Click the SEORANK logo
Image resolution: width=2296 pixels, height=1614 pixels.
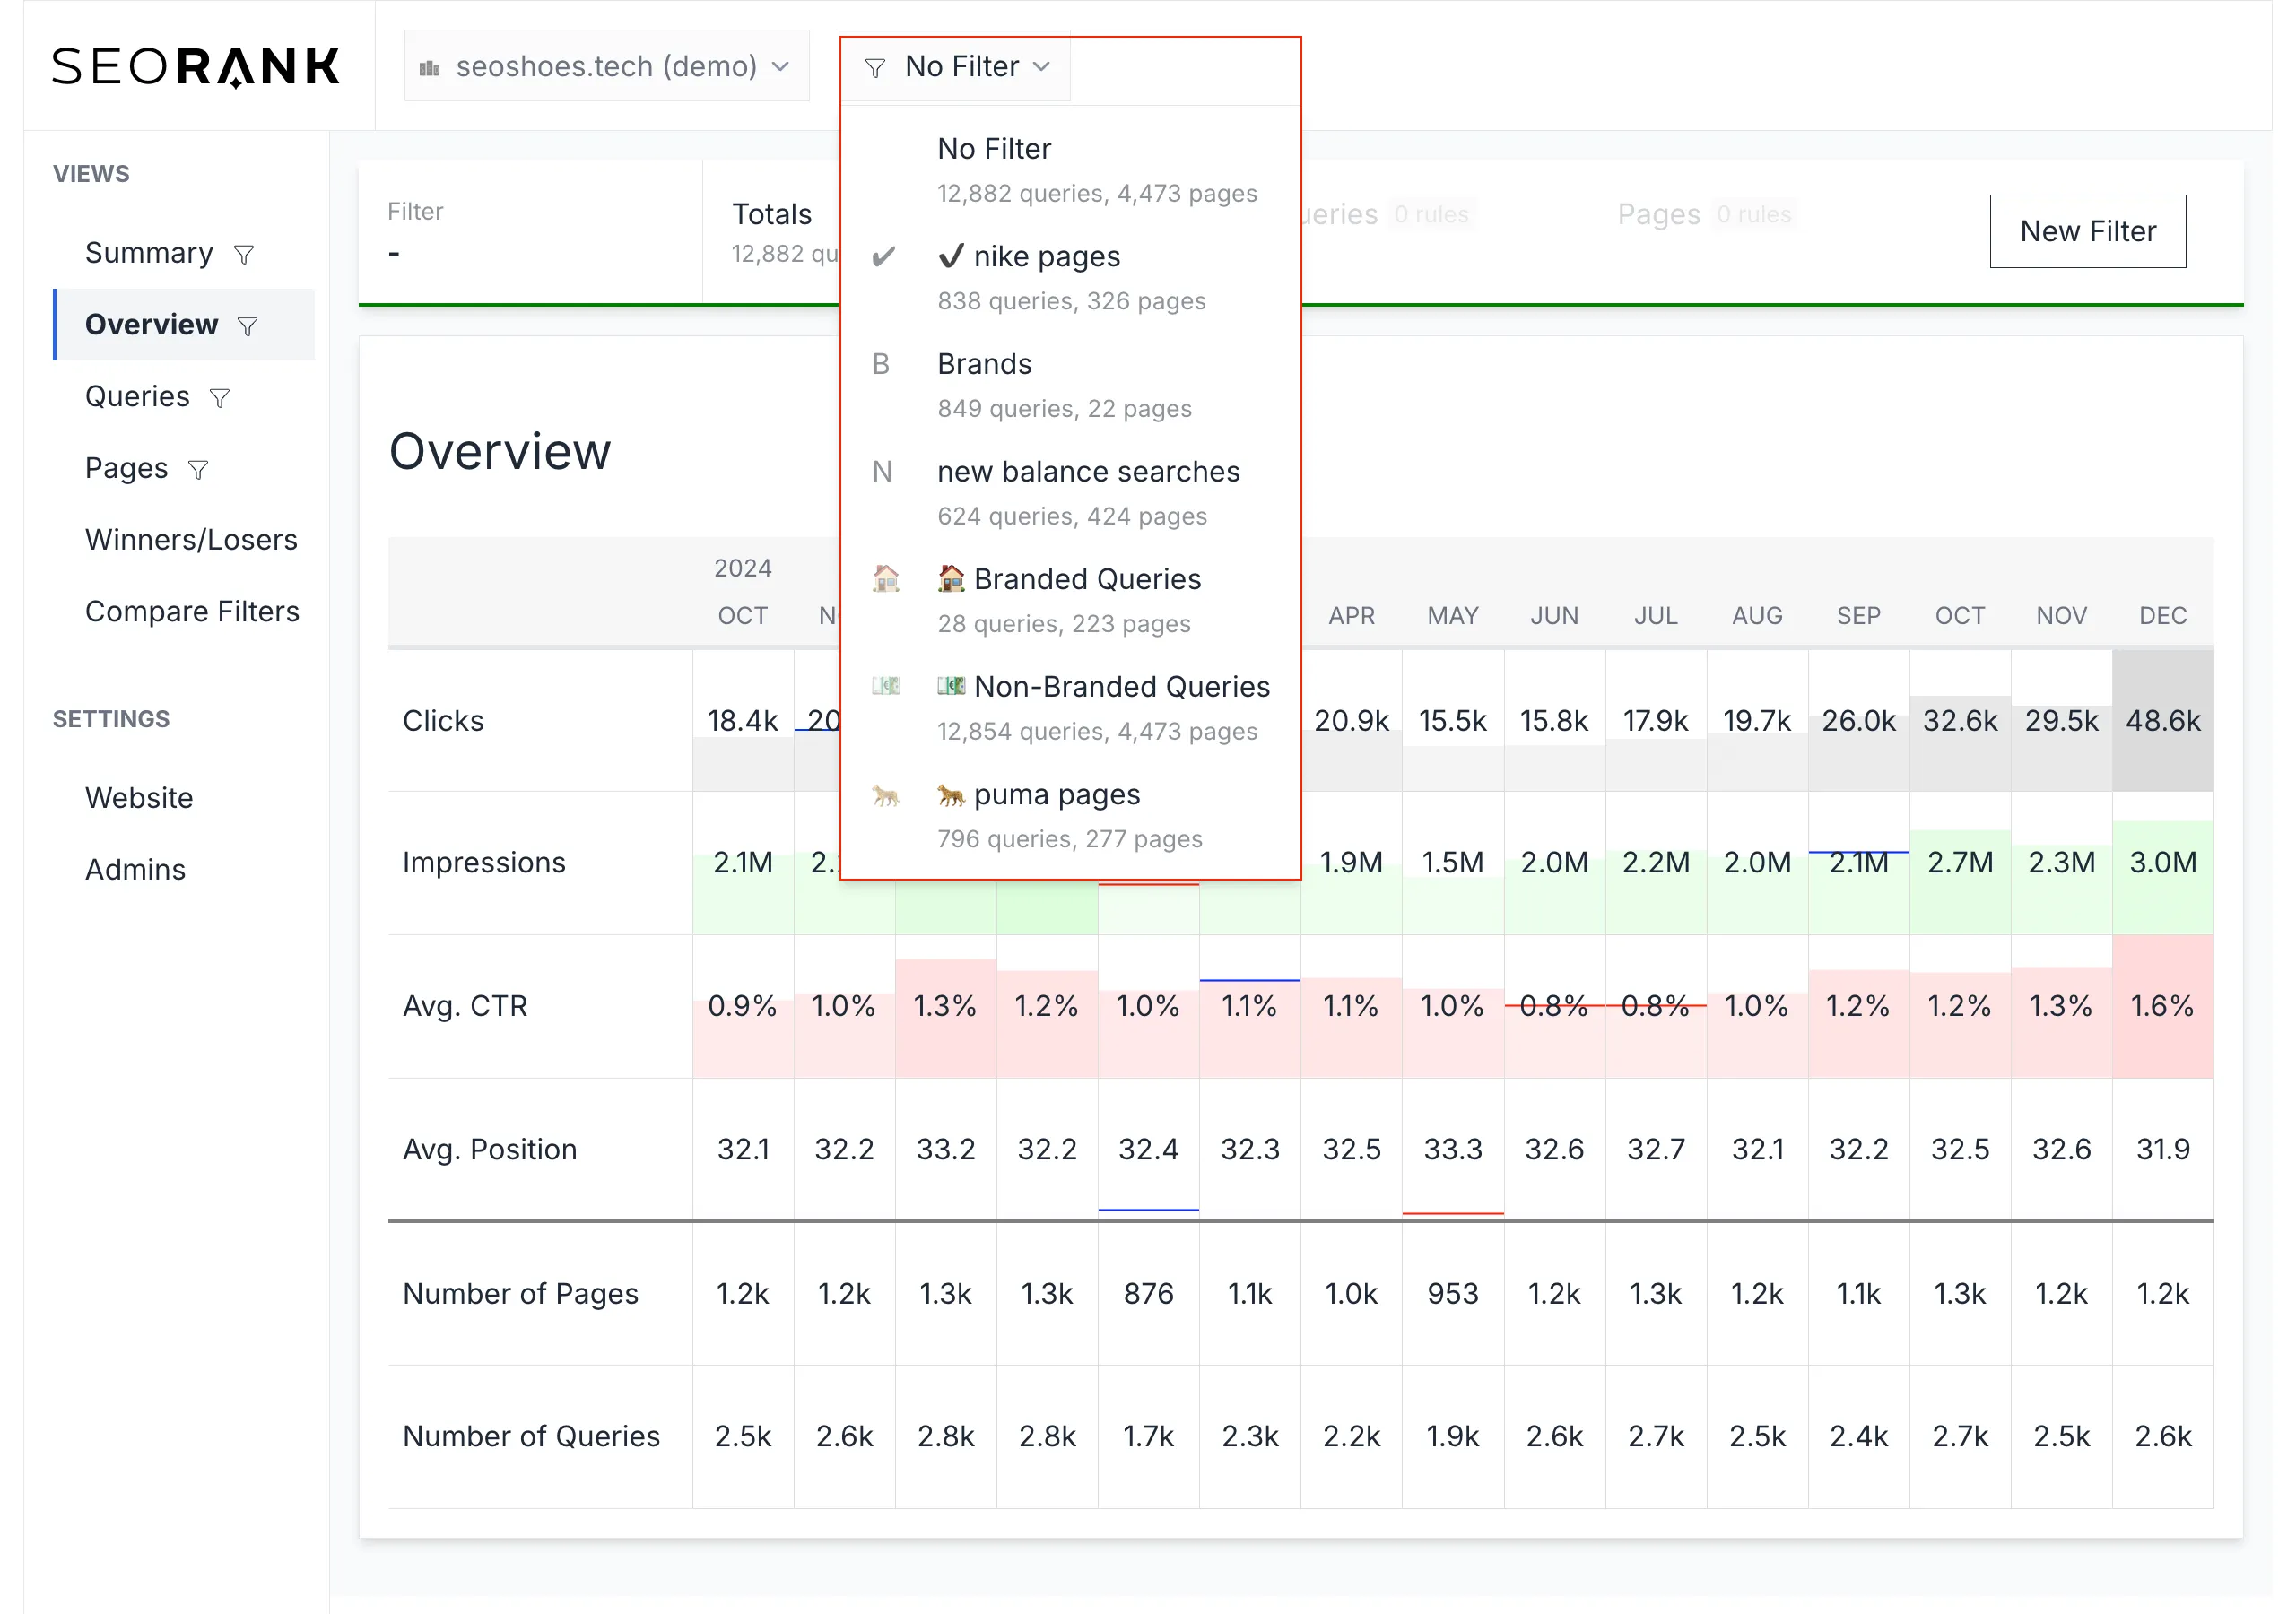pyautogui.click(x=196, y=67)
